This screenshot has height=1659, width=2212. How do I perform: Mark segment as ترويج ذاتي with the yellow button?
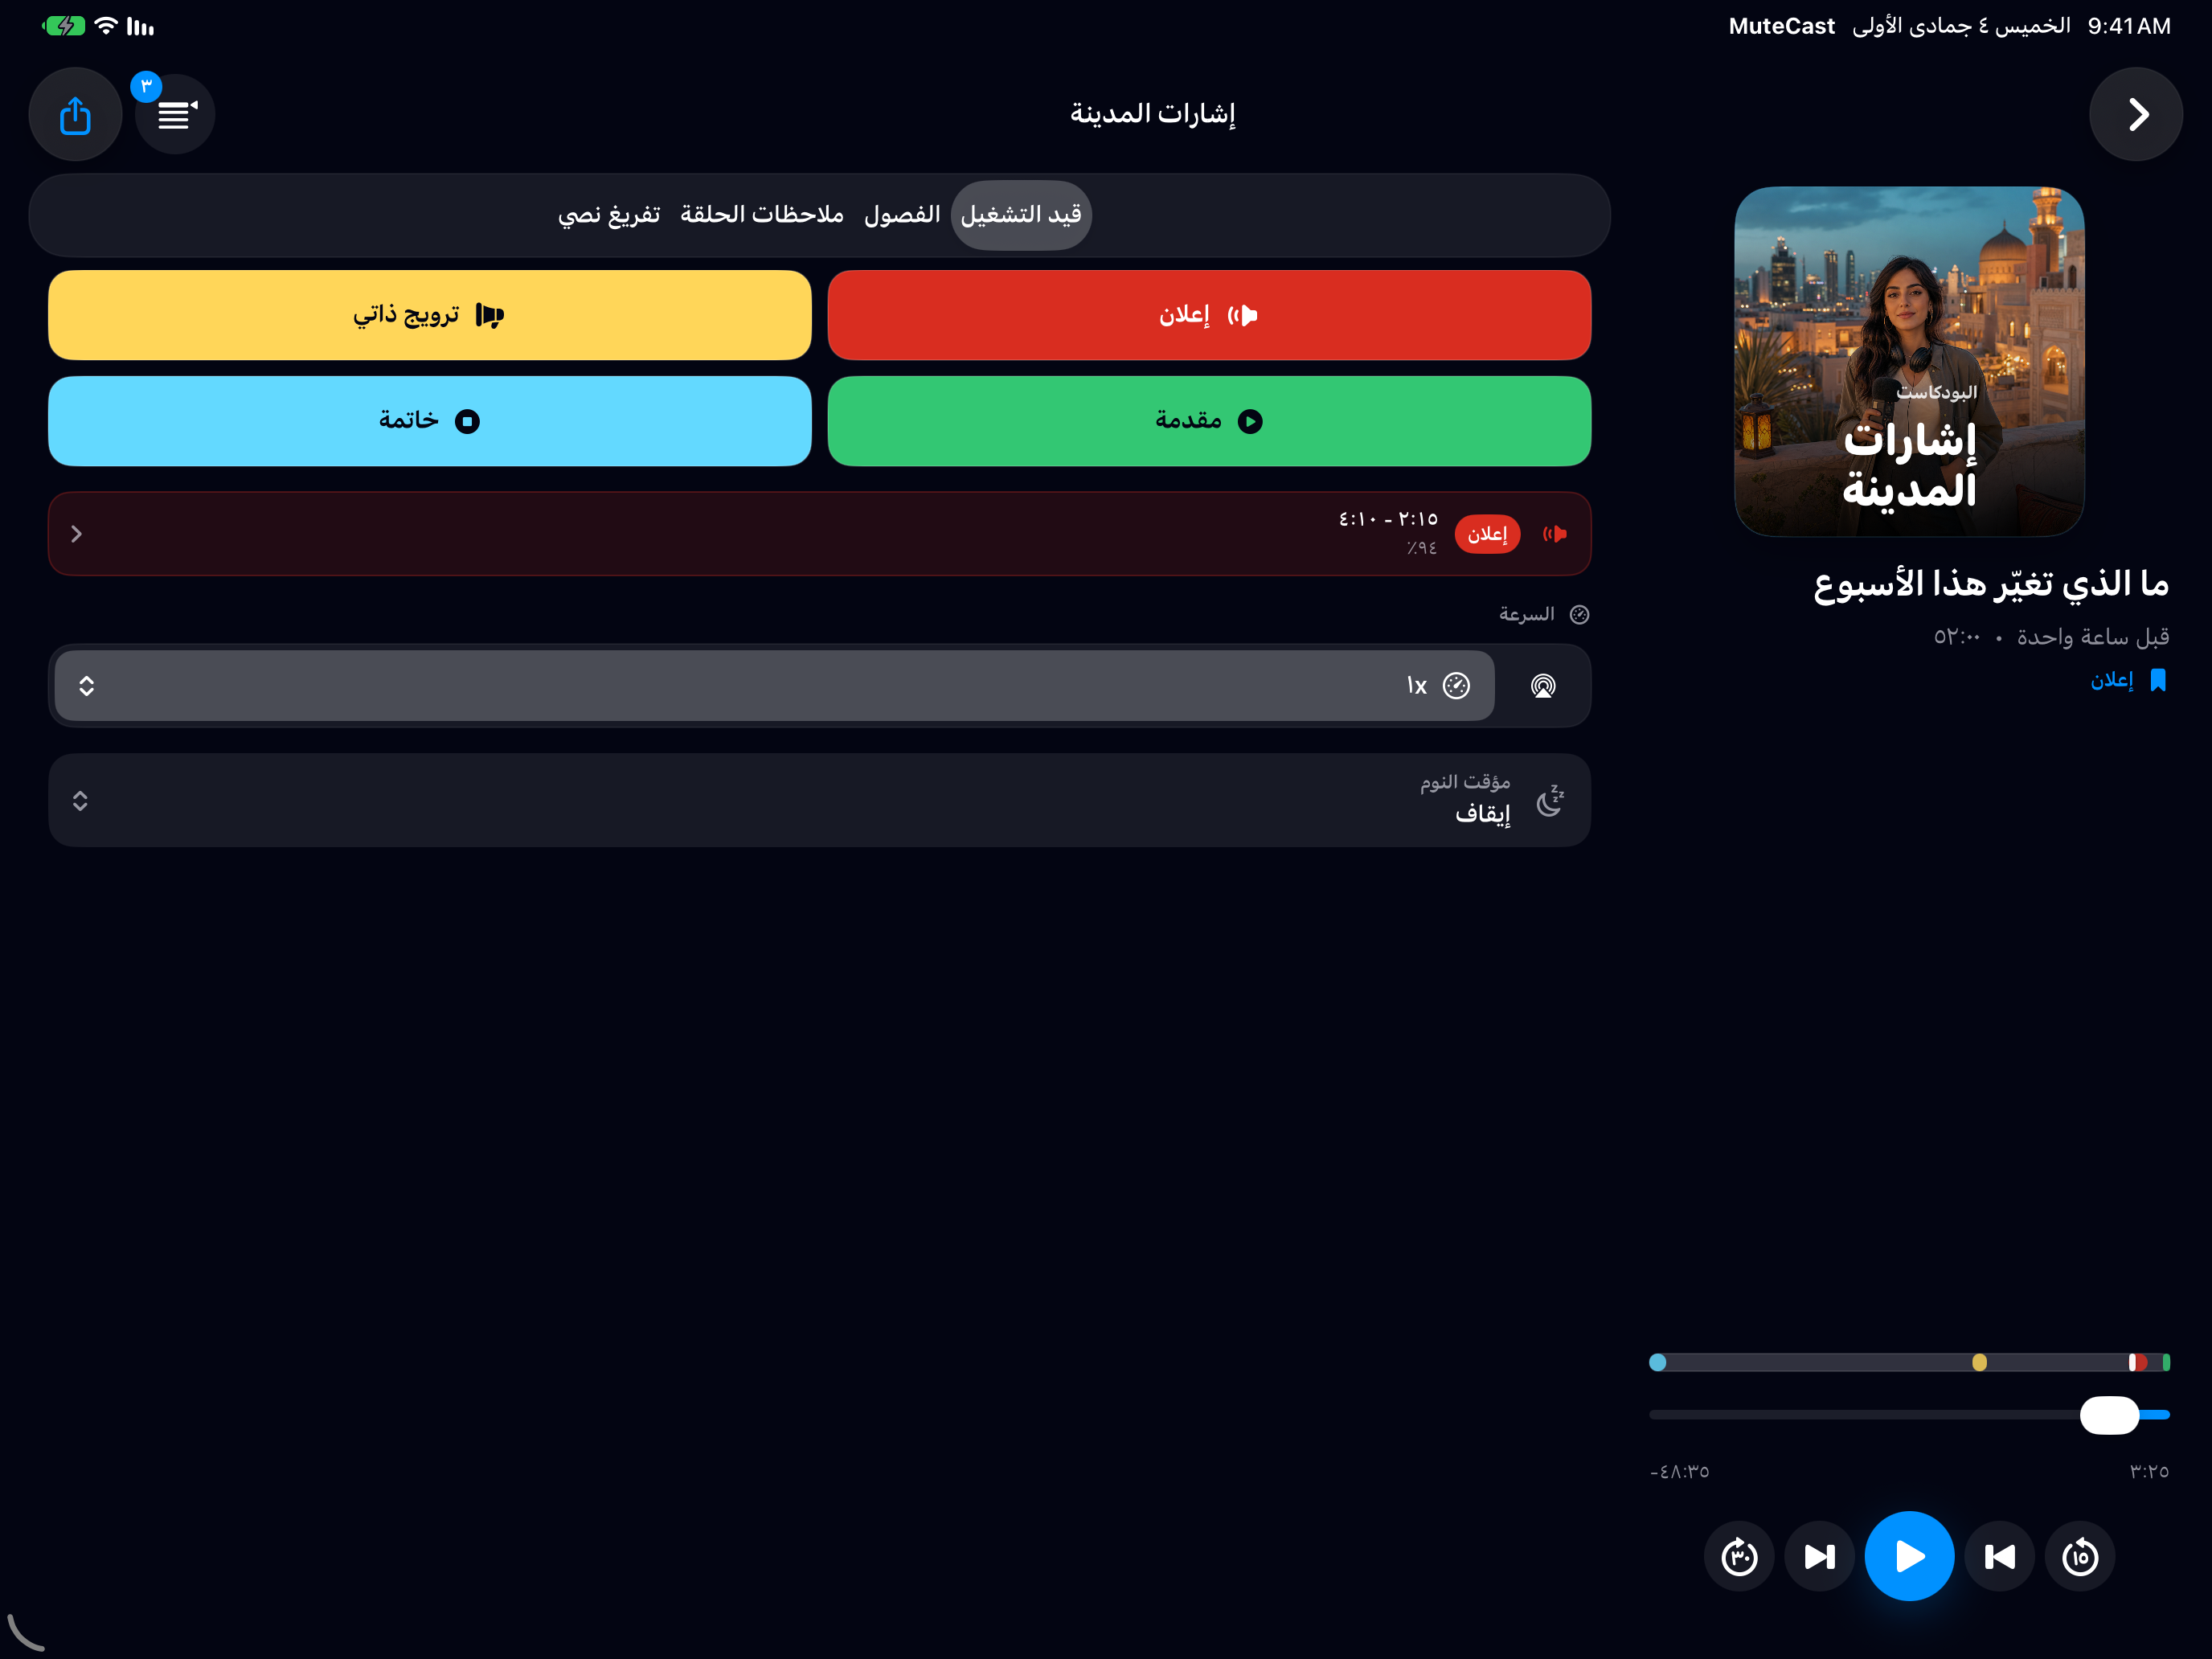[x=430, y=315]
